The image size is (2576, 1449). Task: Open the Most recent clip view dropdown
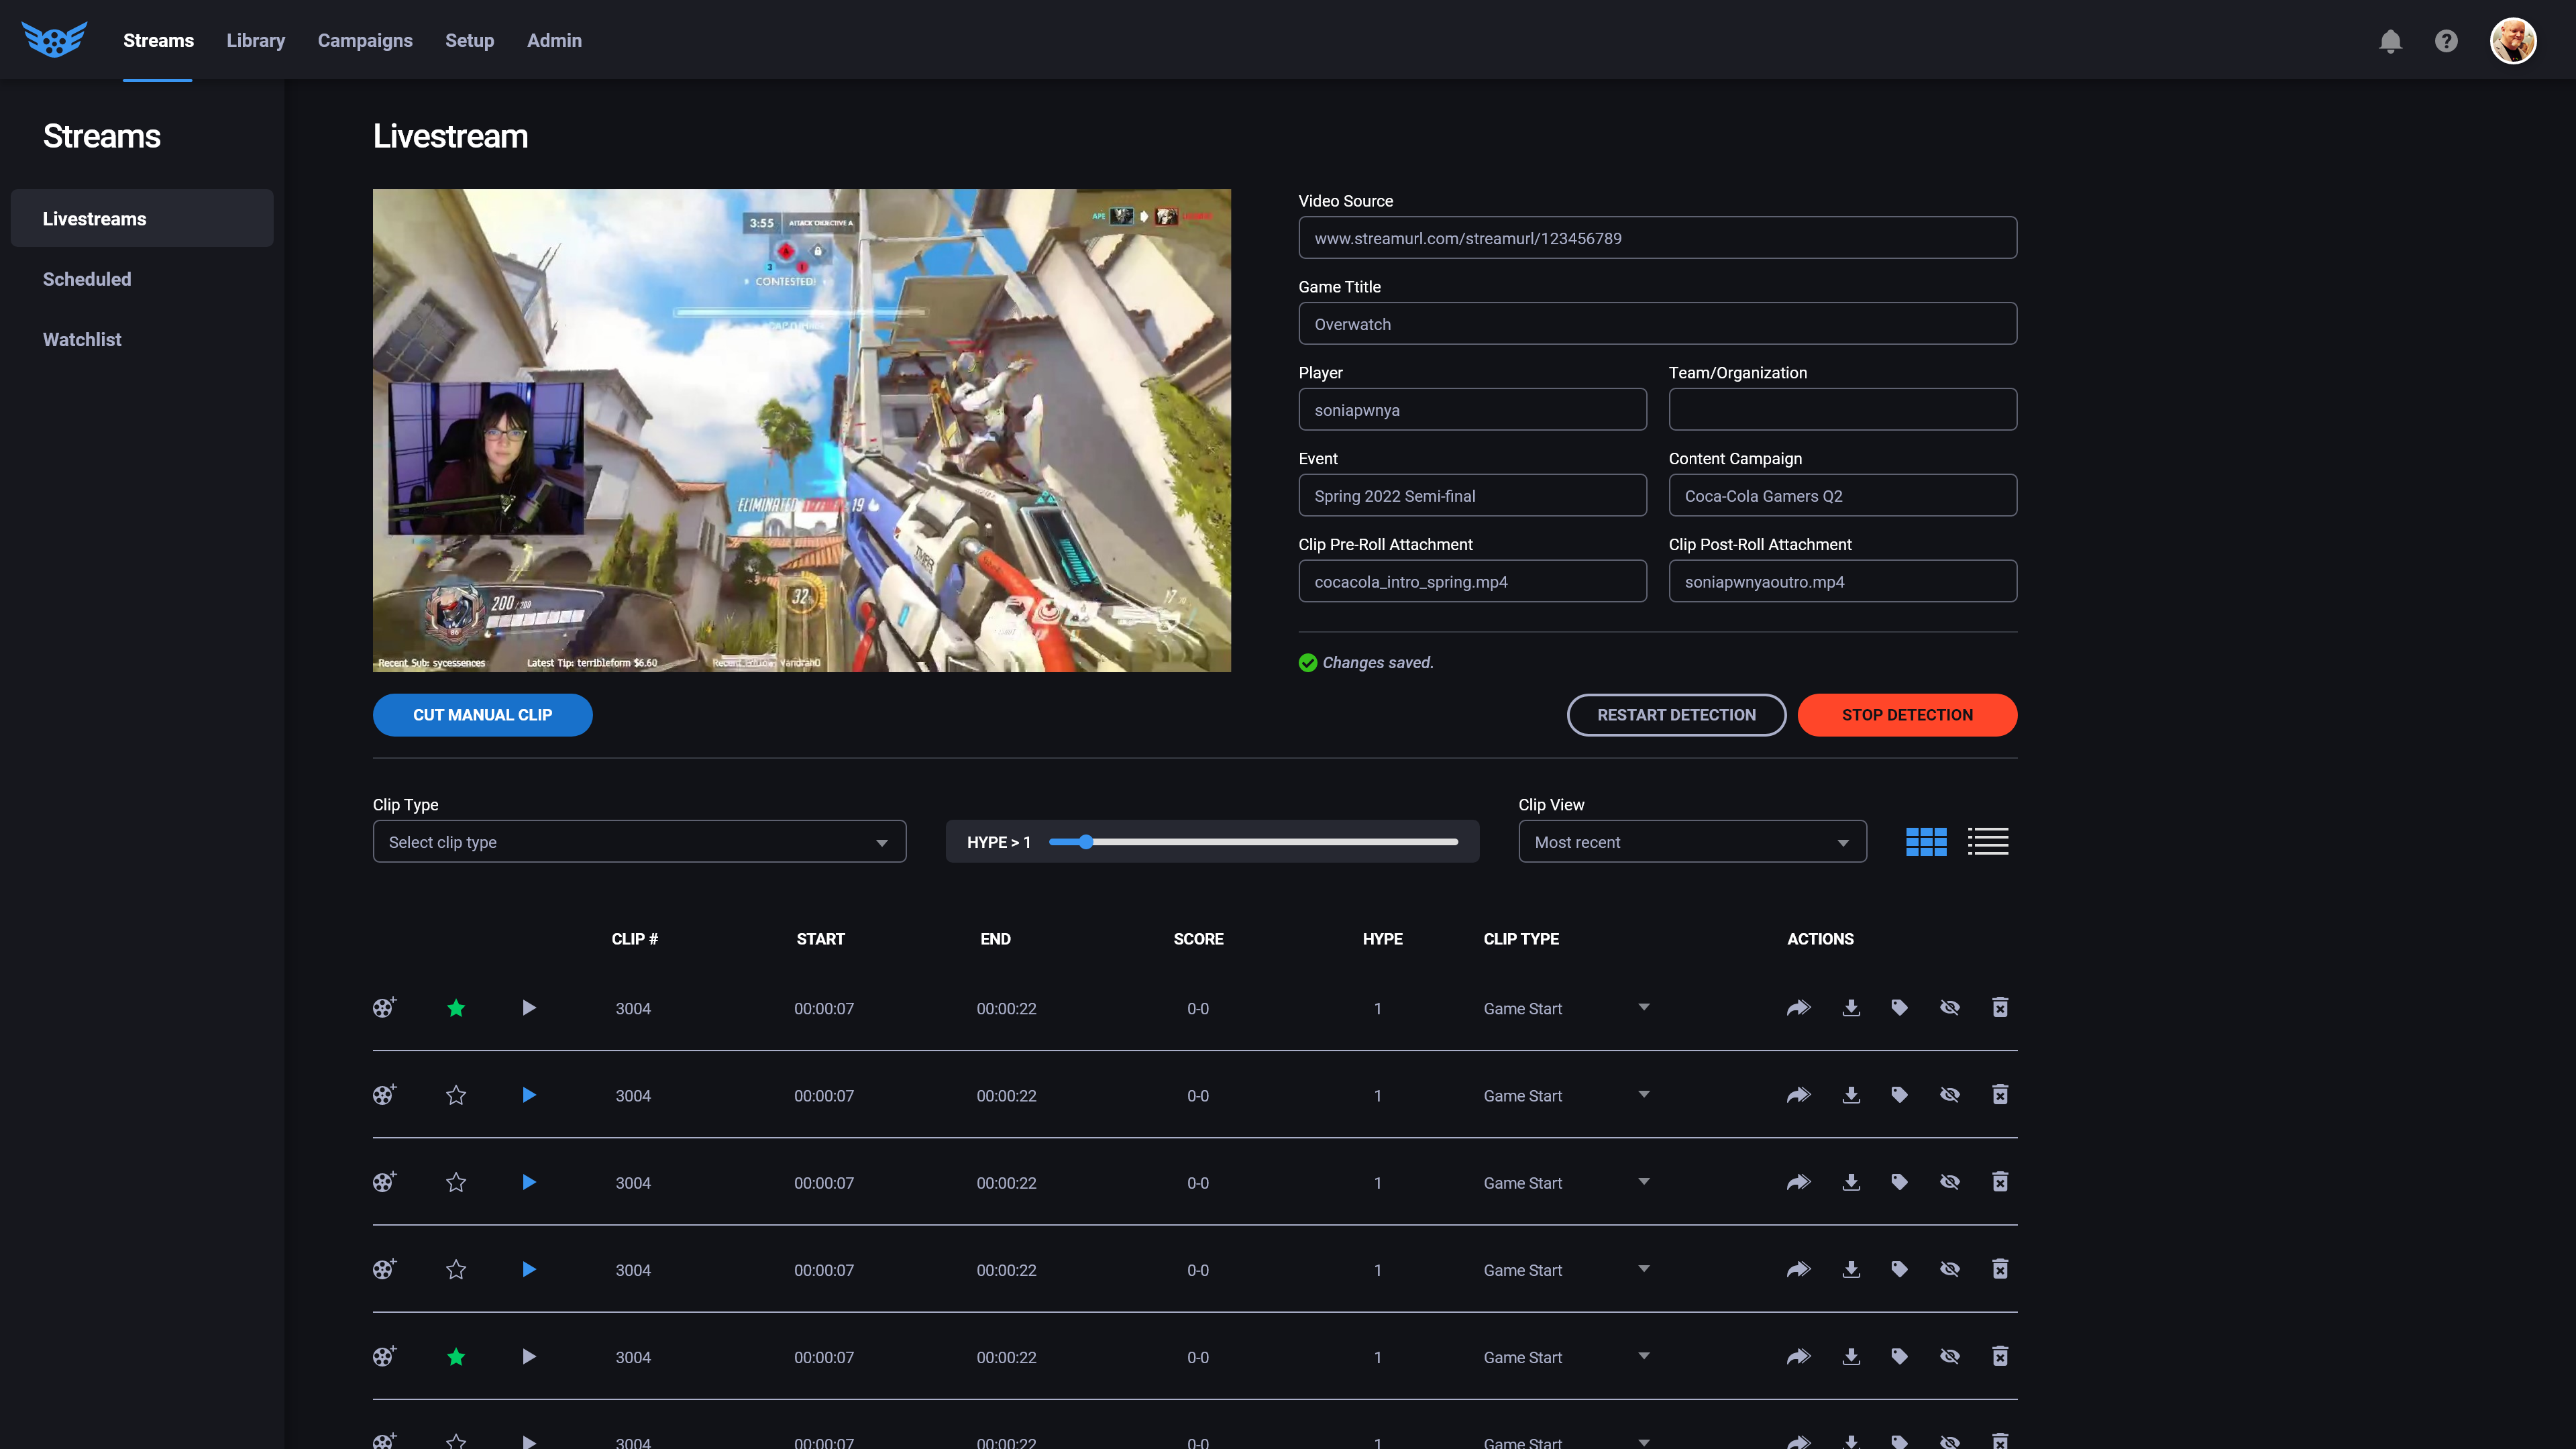coord(1692,842)
